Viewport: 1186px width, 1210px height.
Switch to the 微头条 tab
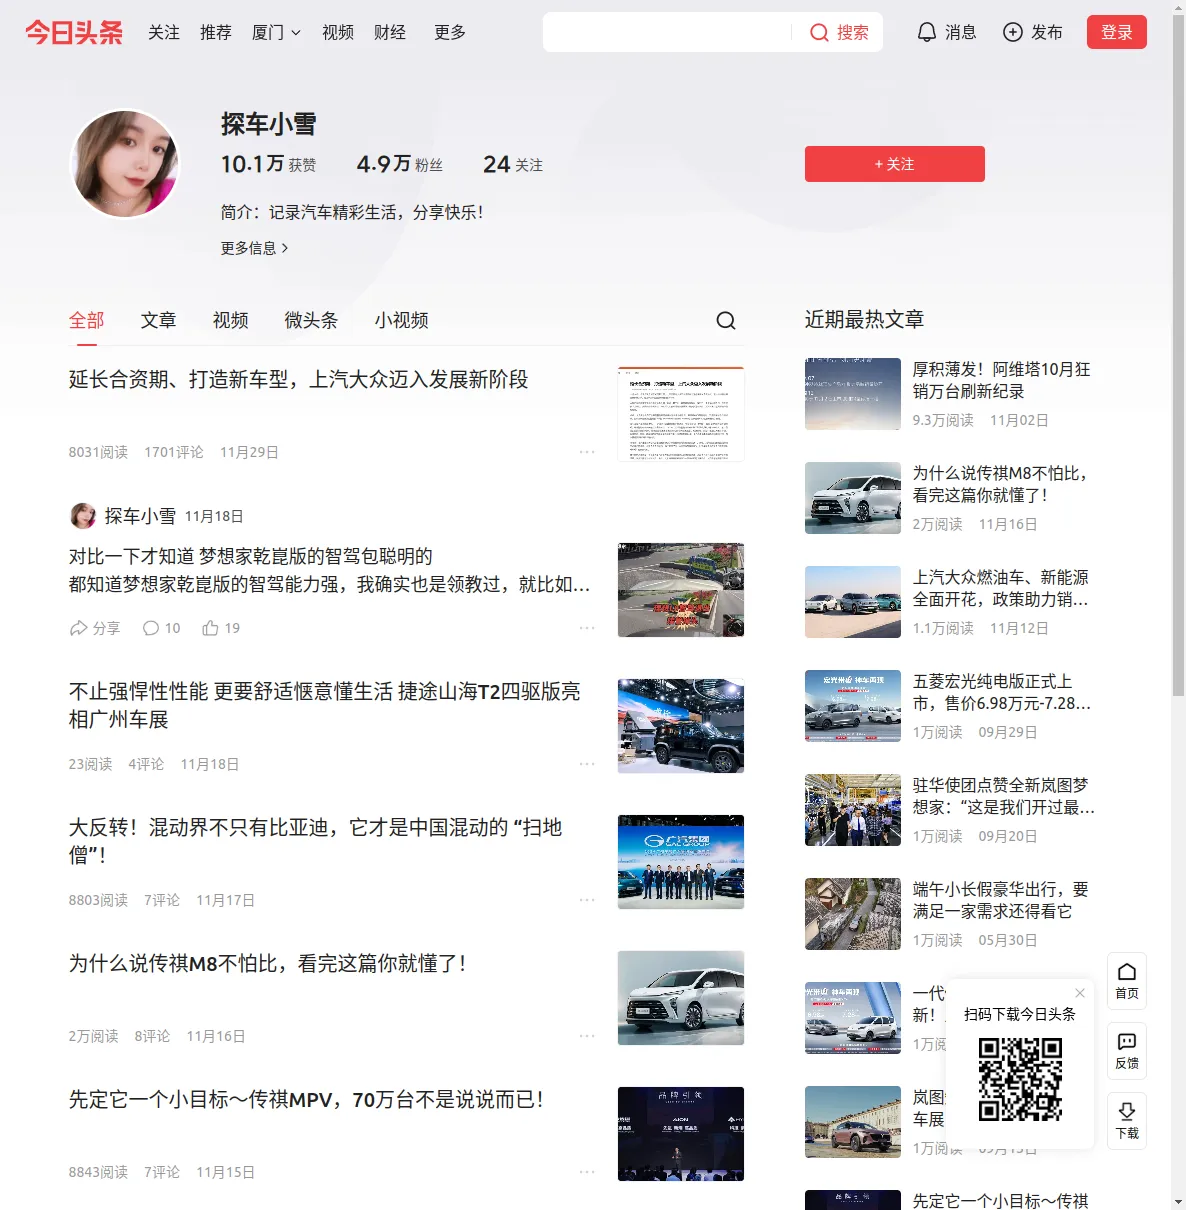pyautogui.click(x=311, y=320)
